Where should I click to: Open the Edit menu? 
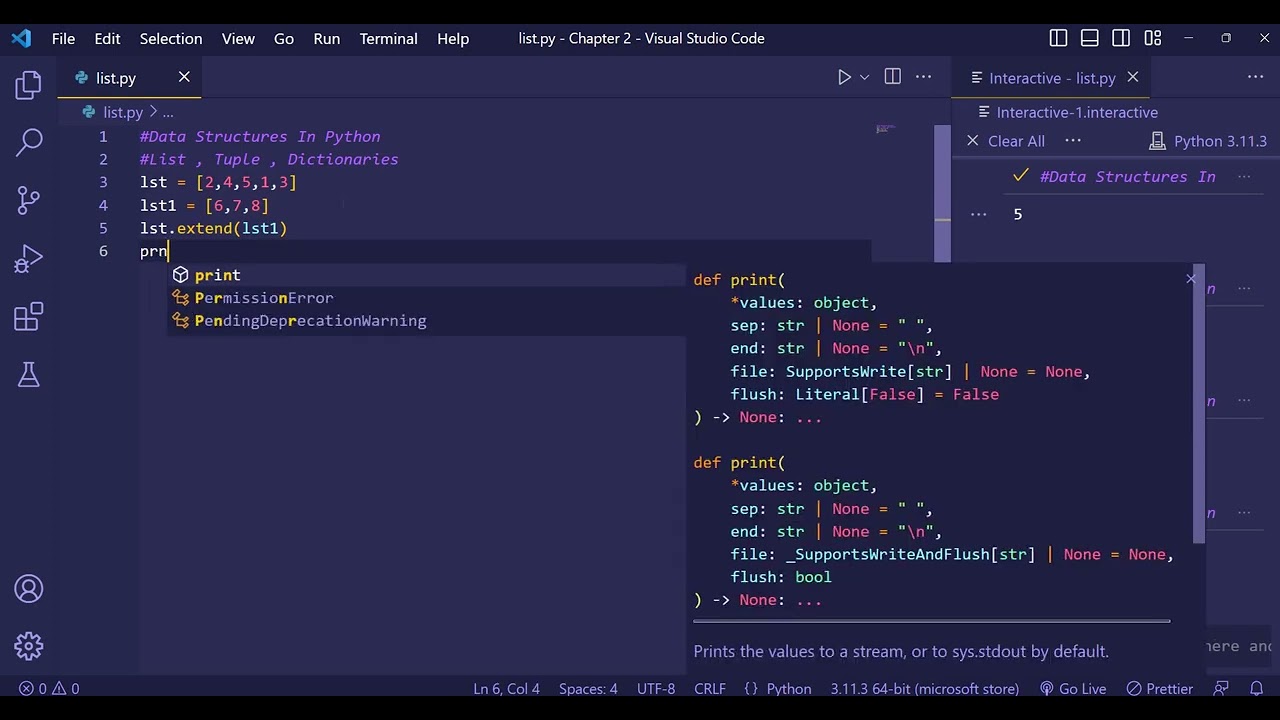click(107, 38)
